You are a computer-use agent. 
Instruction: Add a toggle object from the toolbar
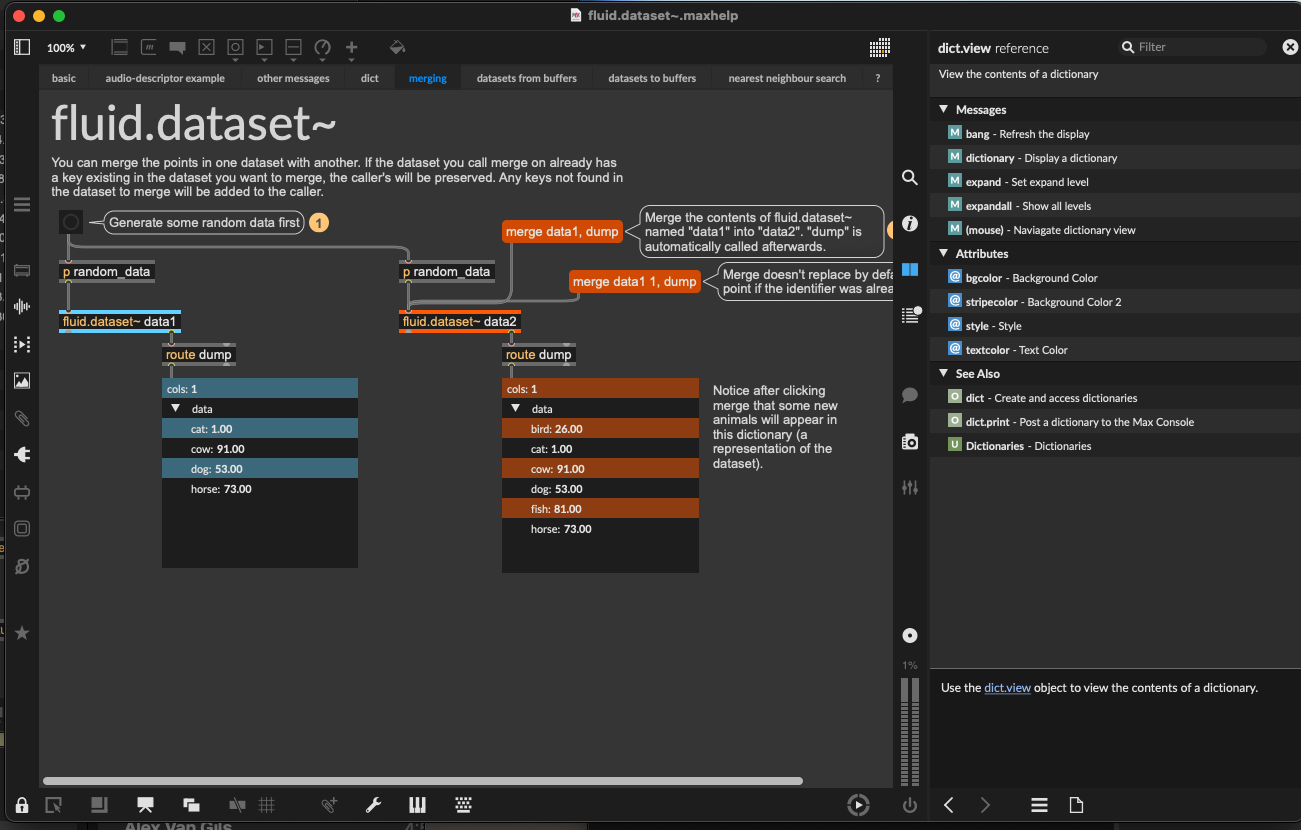(206, 47)
